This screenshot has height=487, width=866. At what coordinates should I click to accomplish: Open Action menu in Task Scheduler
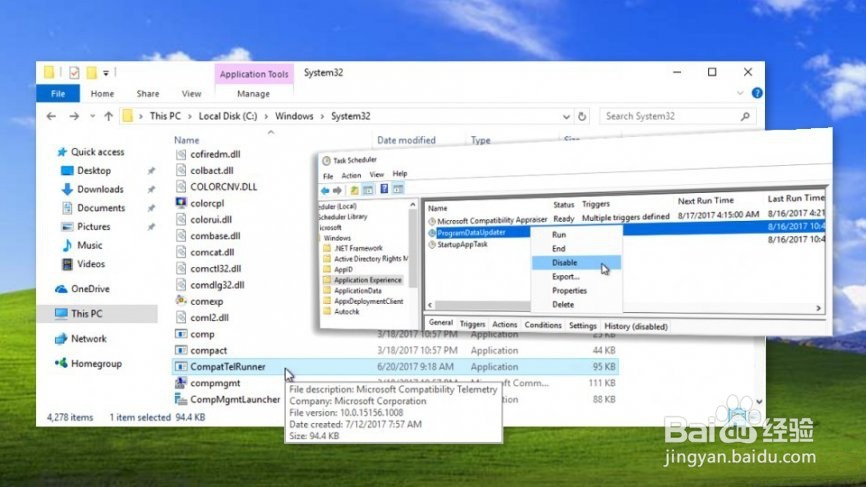pyautogui.click(x=351, y=176)
